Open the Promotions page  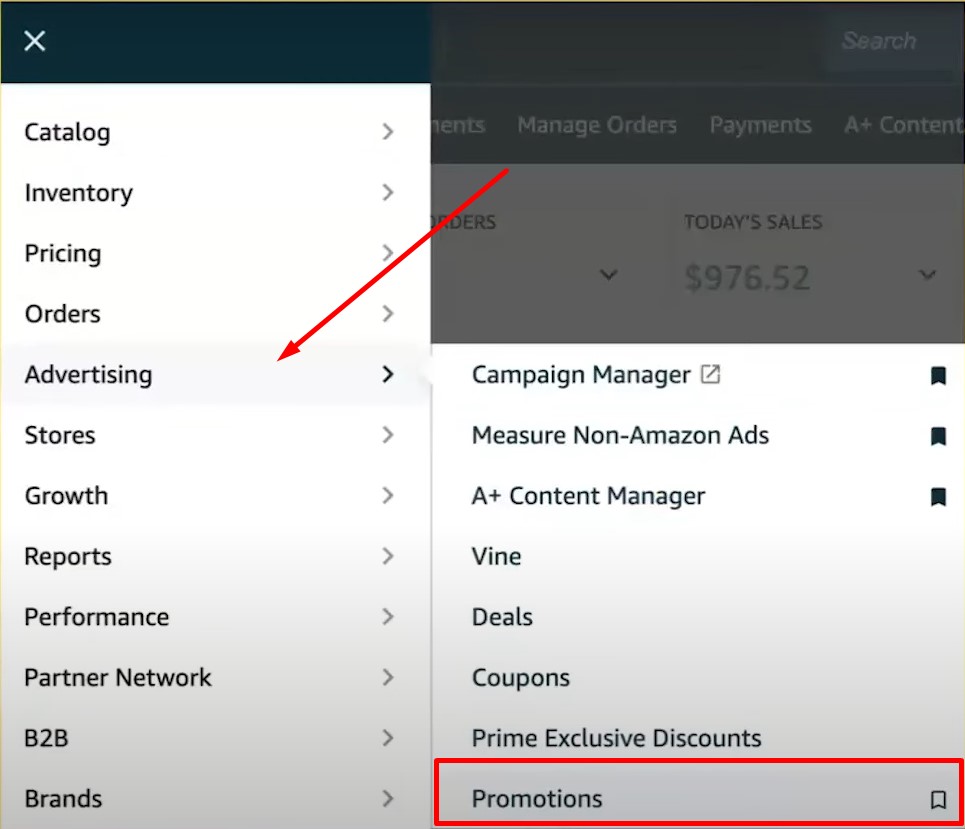[x=537, y=799]
